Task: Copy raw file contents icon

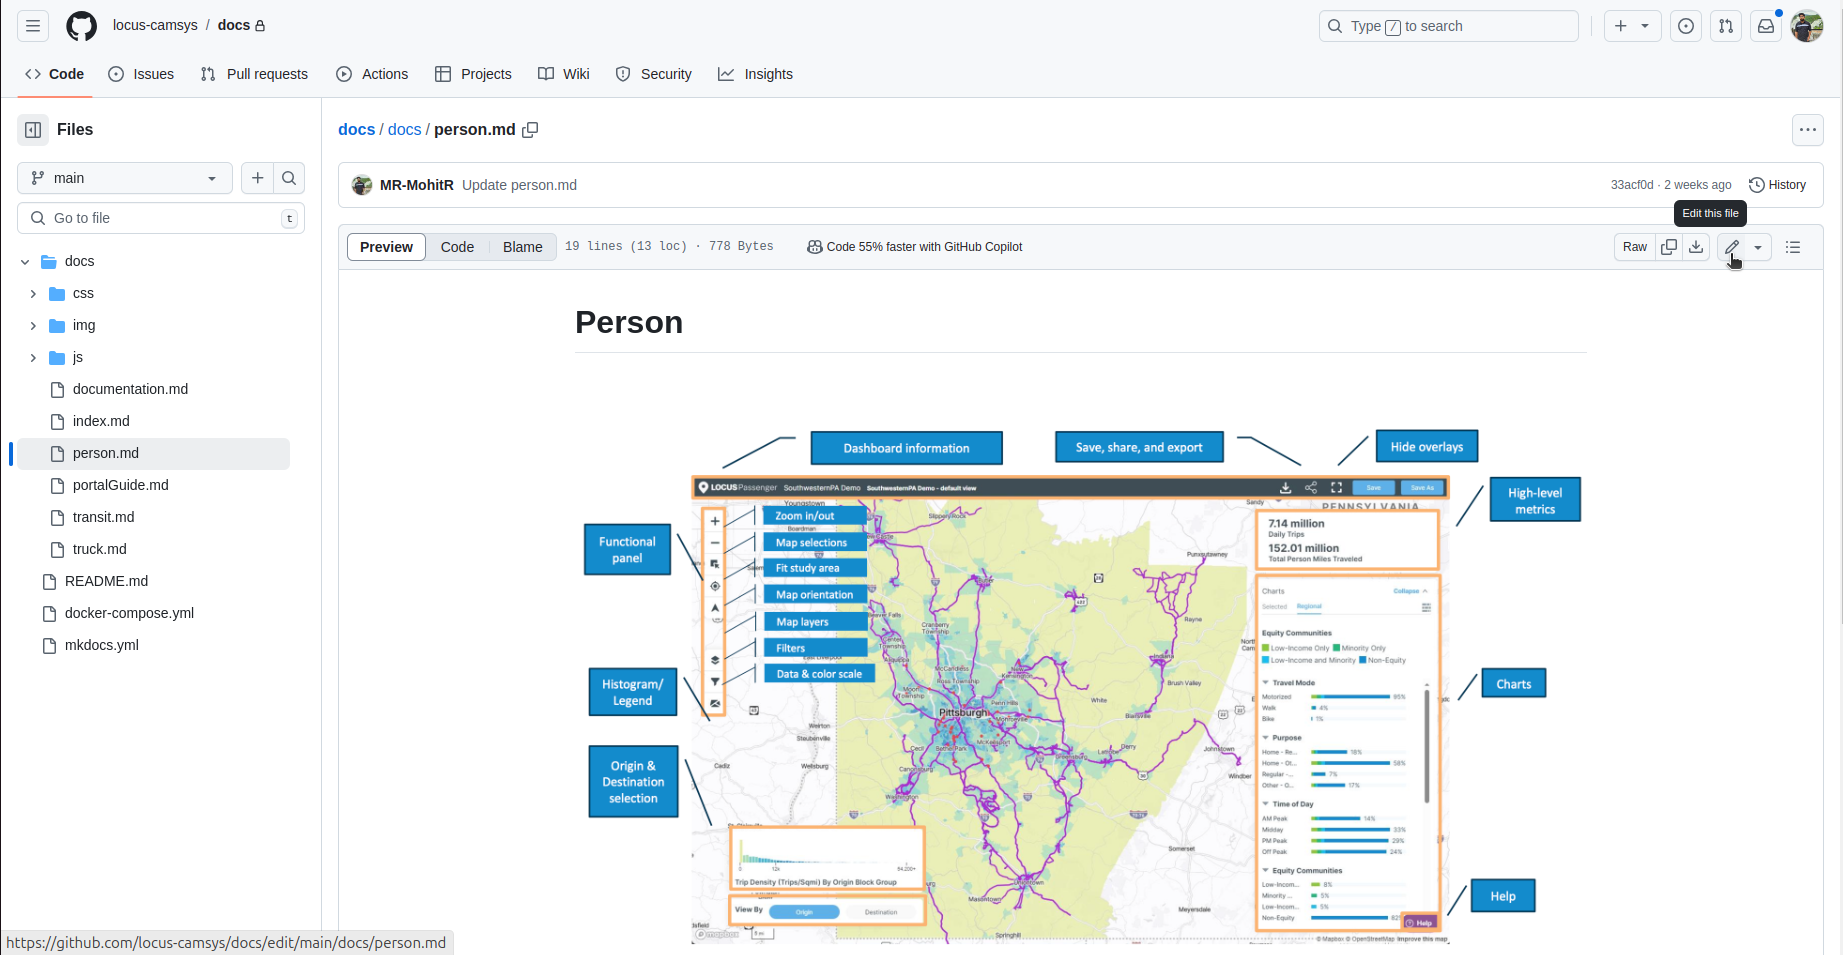Action: tap(1668, 247)
